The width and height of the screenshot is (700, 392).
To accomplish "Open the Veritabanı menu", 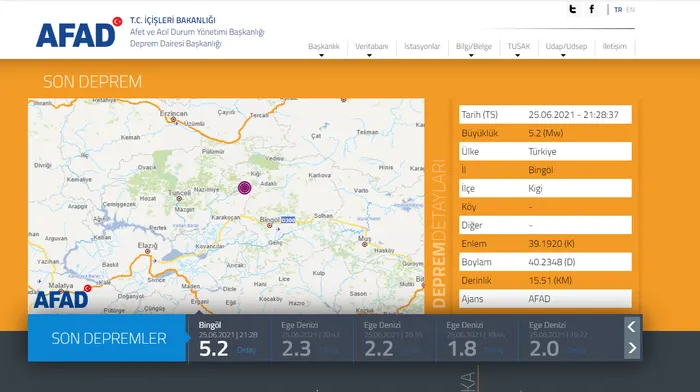I will 371,46.
